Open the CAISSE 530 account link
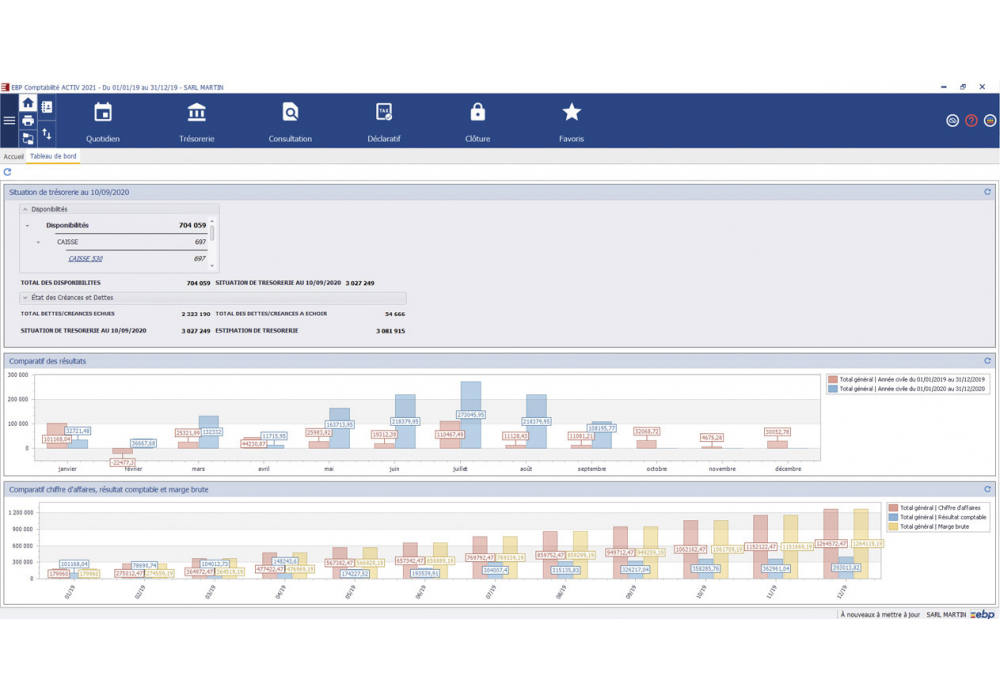 pyautogui.click(x=85, y=259)
